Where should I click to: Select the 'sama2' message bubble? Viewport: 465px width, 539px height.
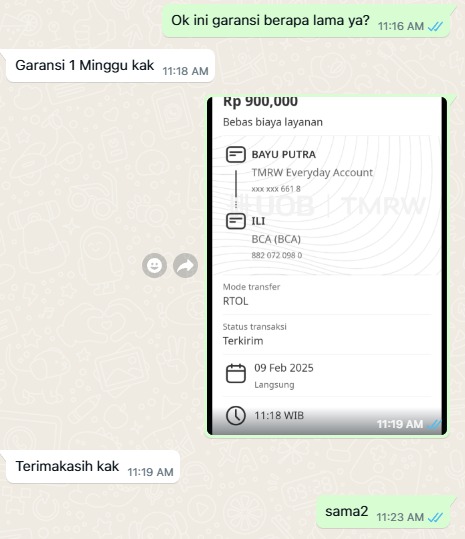383,512
